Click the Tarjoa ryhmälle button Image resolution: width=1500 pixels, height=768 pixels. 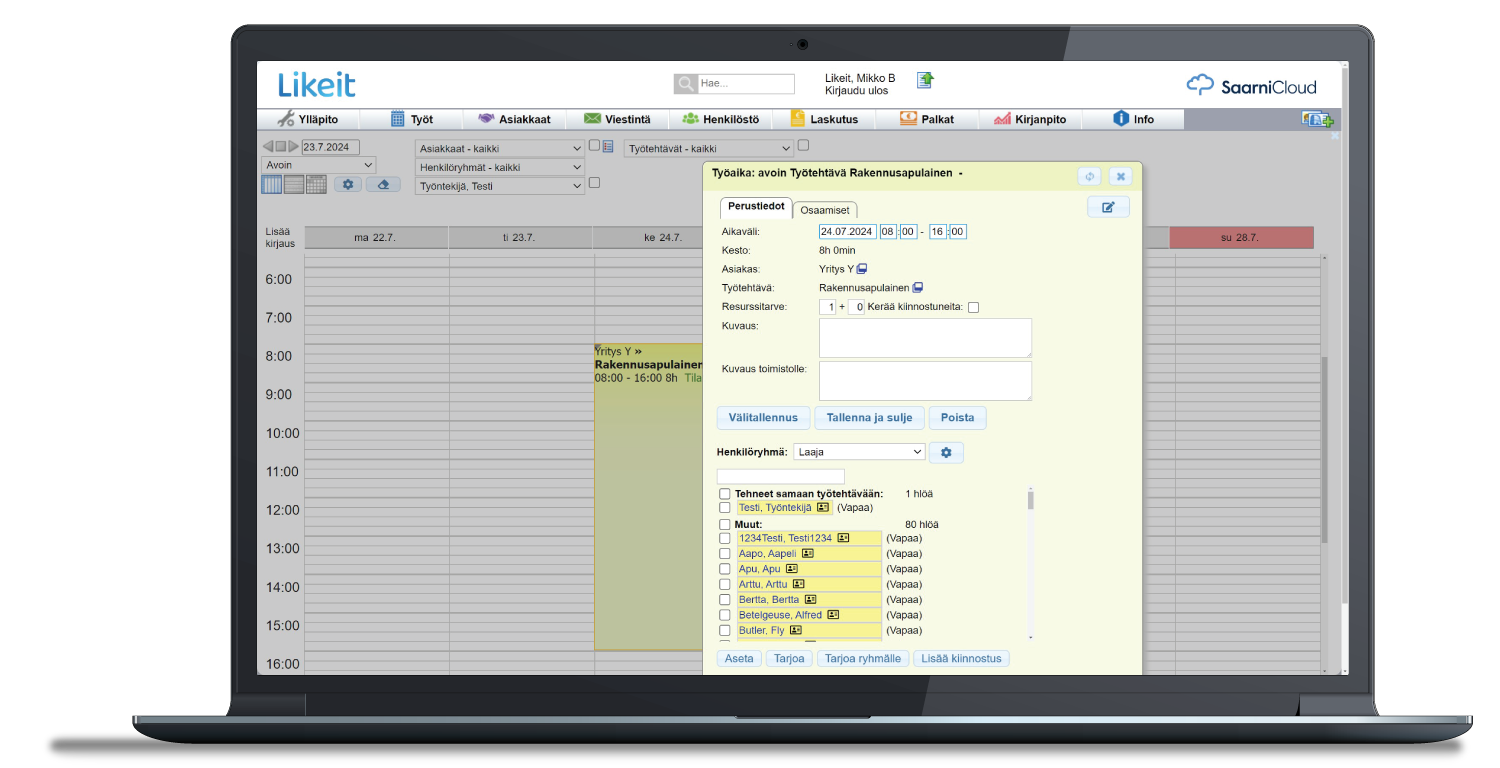[862, 658]
